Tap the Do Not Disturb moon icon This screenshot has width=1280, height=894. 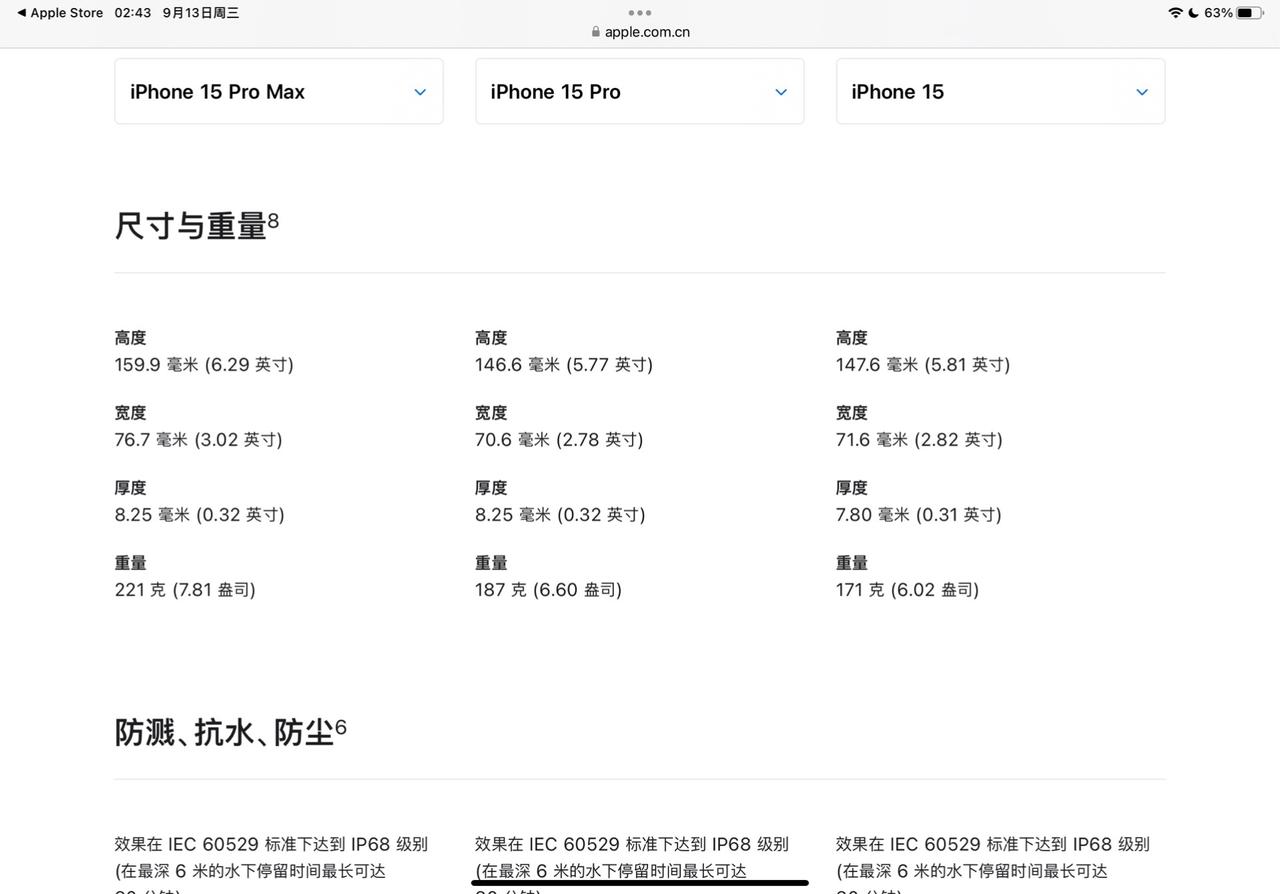1193,13
